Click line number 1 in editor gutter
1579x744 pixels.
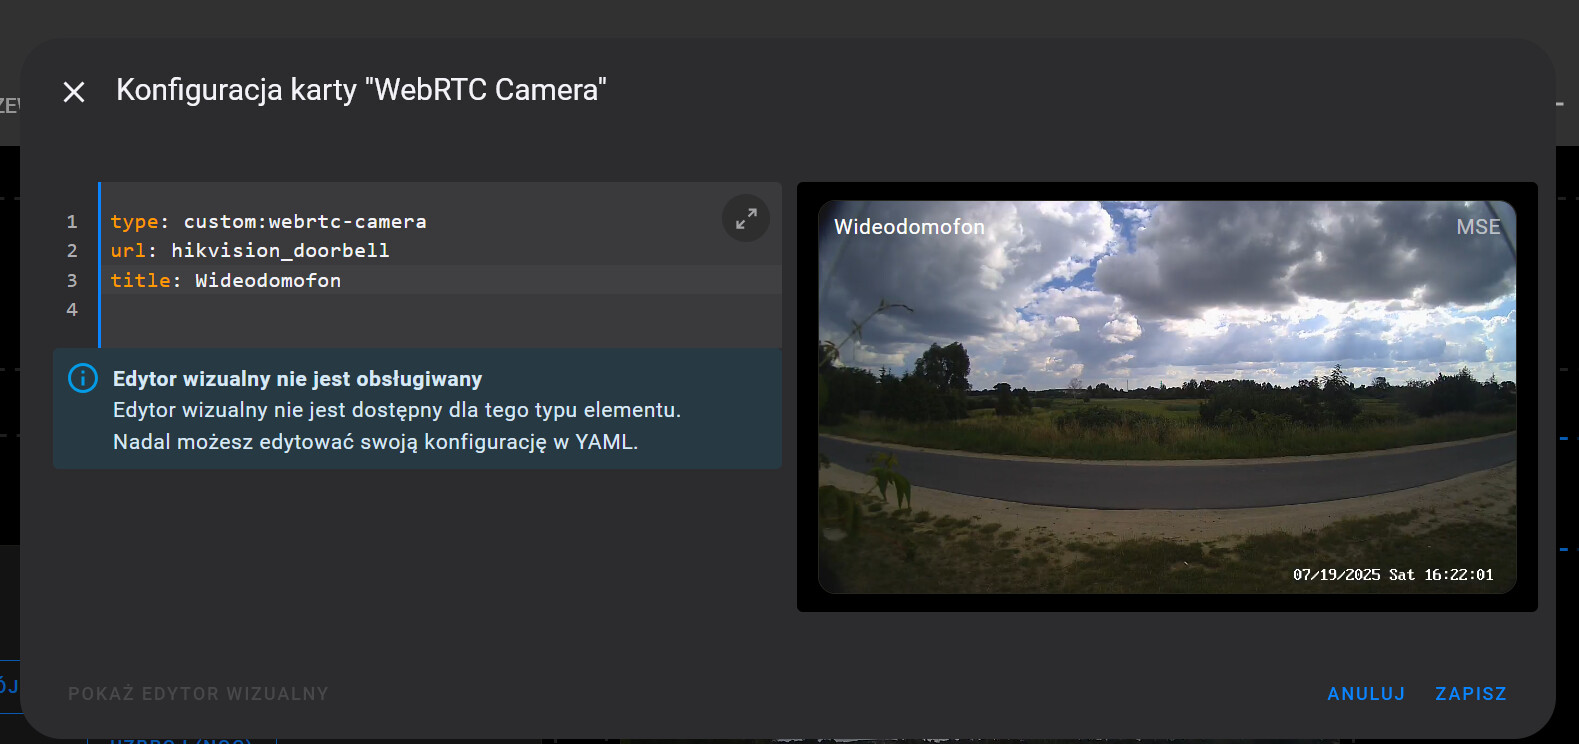(72, 222)
